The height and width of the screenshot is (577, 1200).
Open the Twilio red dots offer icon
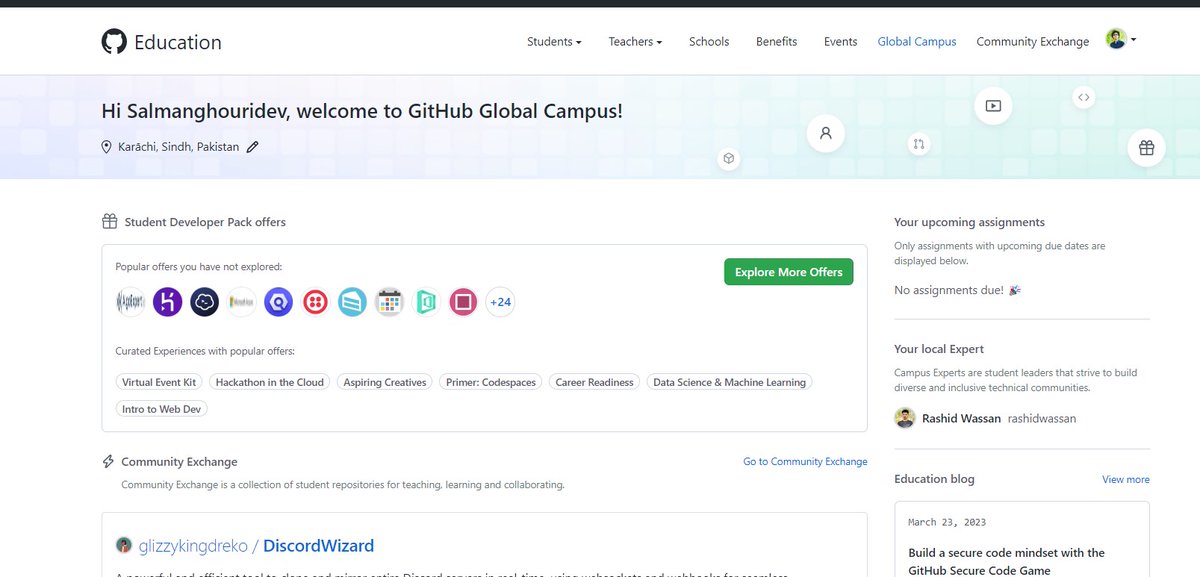point(315,302)
